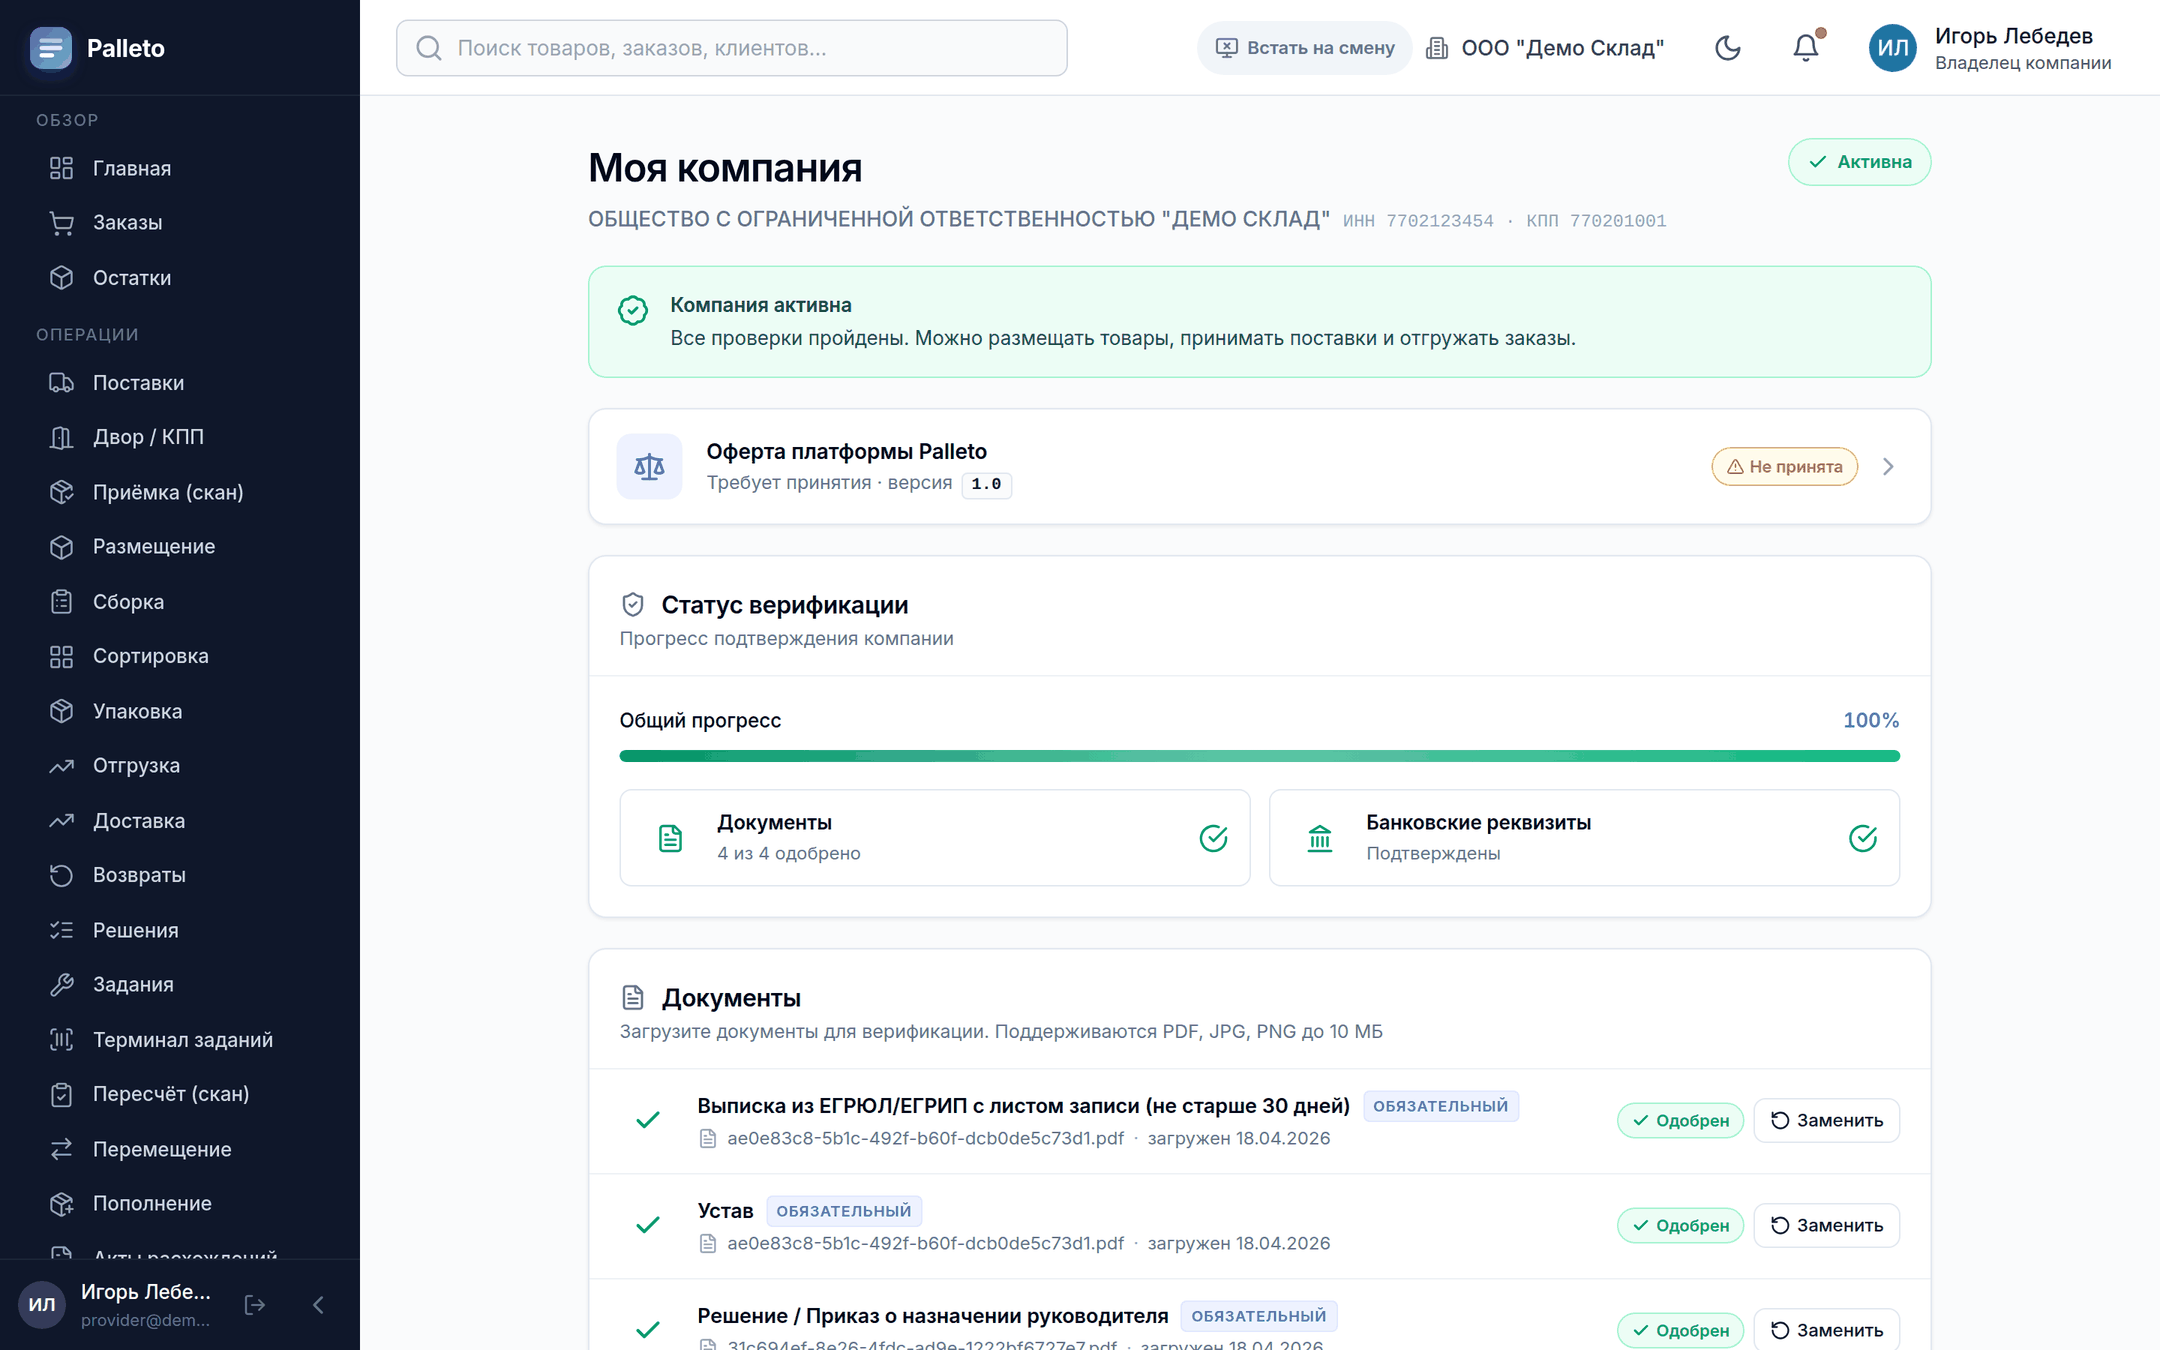This screenshot has height=1350, width=2160.
Task: Toggle dark mode with the moon icon
Action: click(x=1727, y=48)
